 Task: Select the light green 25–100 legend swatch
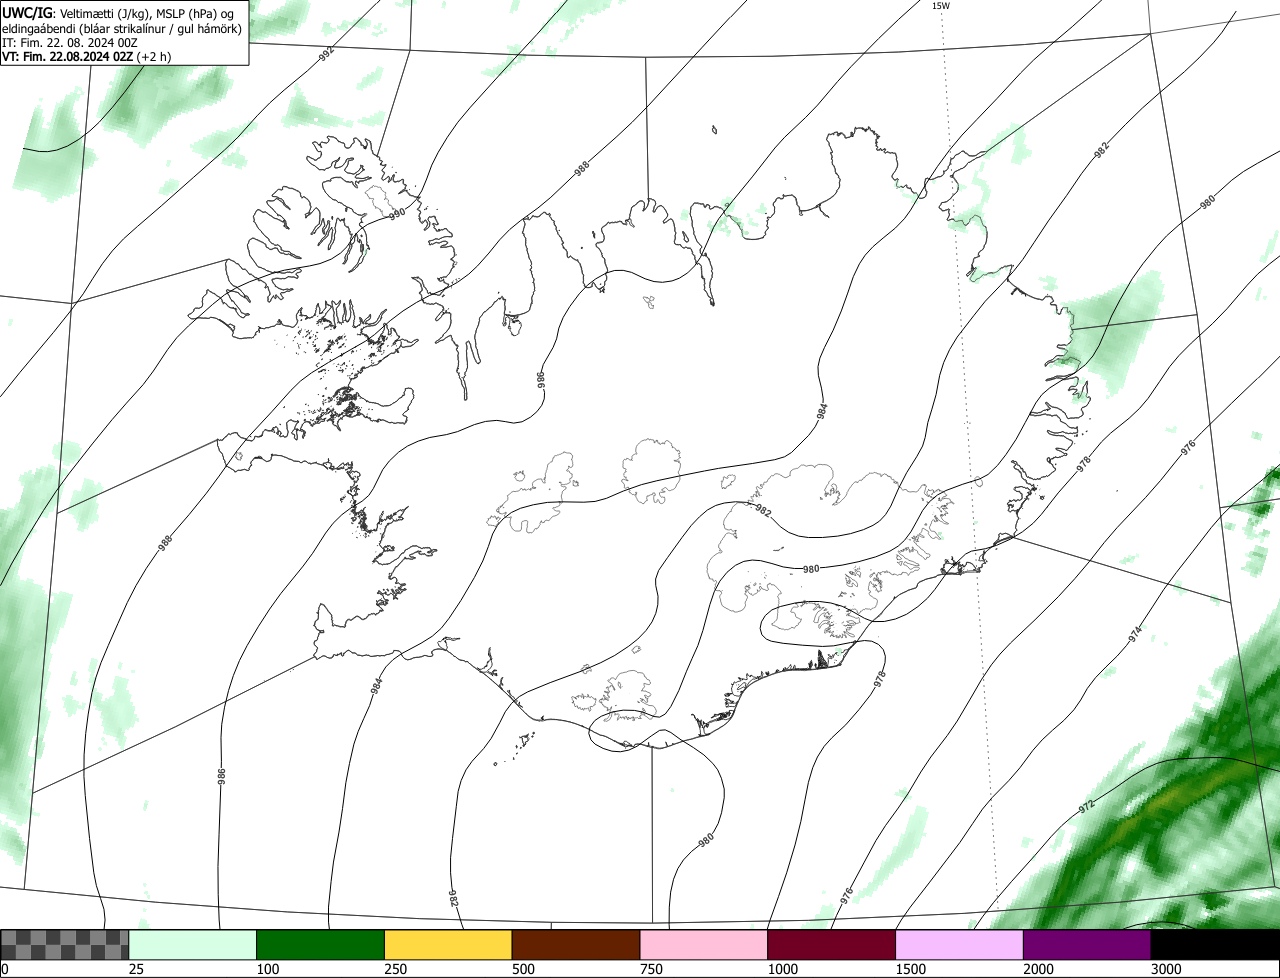pyautogui.click(x=193, y=945)
